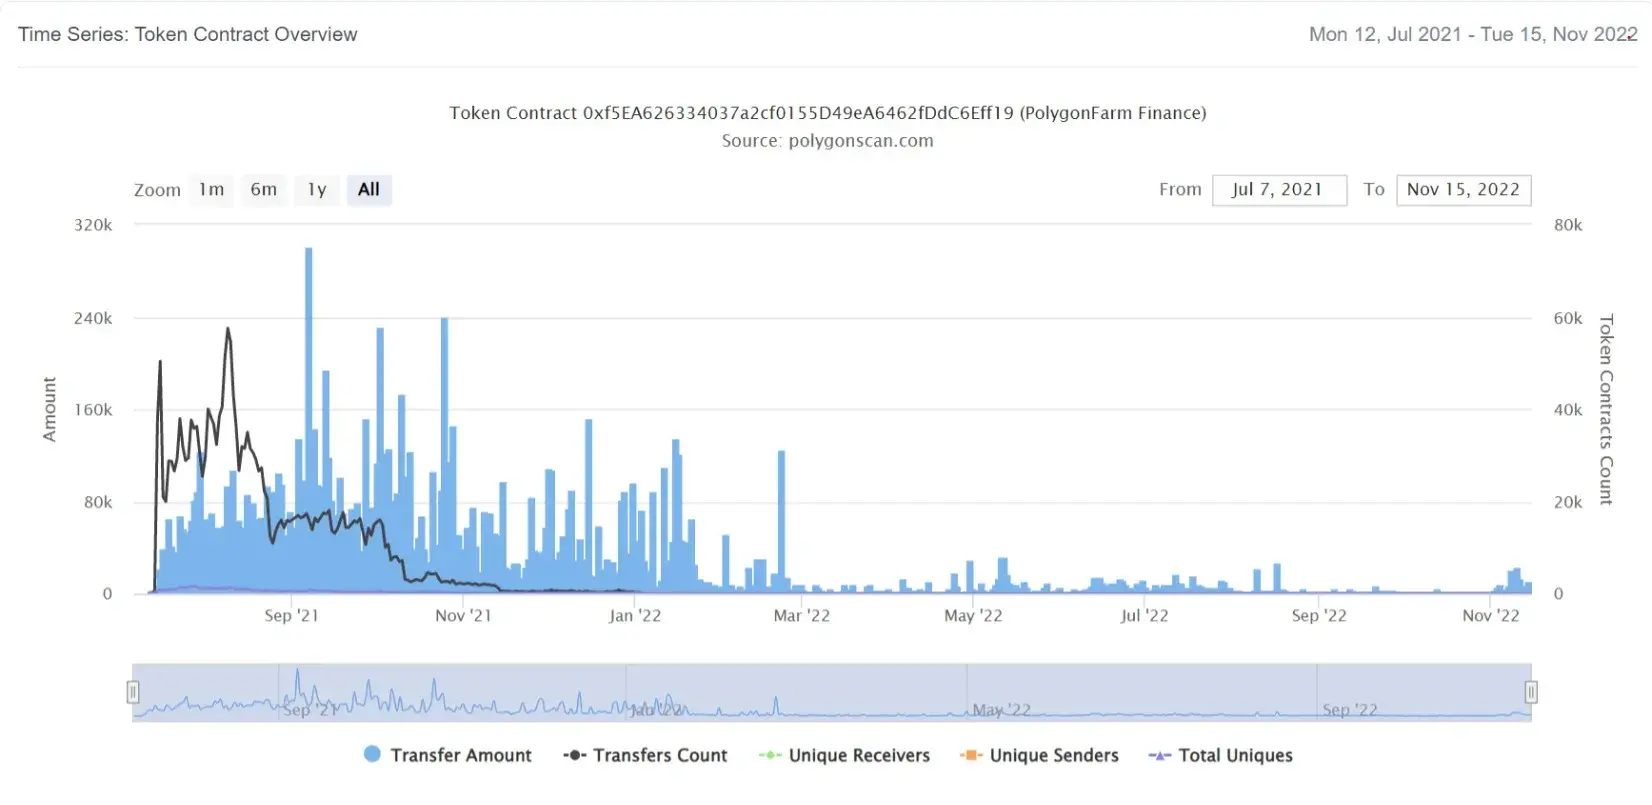Image resolution: width=1652 pixels, height=805 pixels.
Task: Click the Token Contracts Count axis title
Action: pyautogui.click(x=1606, y=410)
